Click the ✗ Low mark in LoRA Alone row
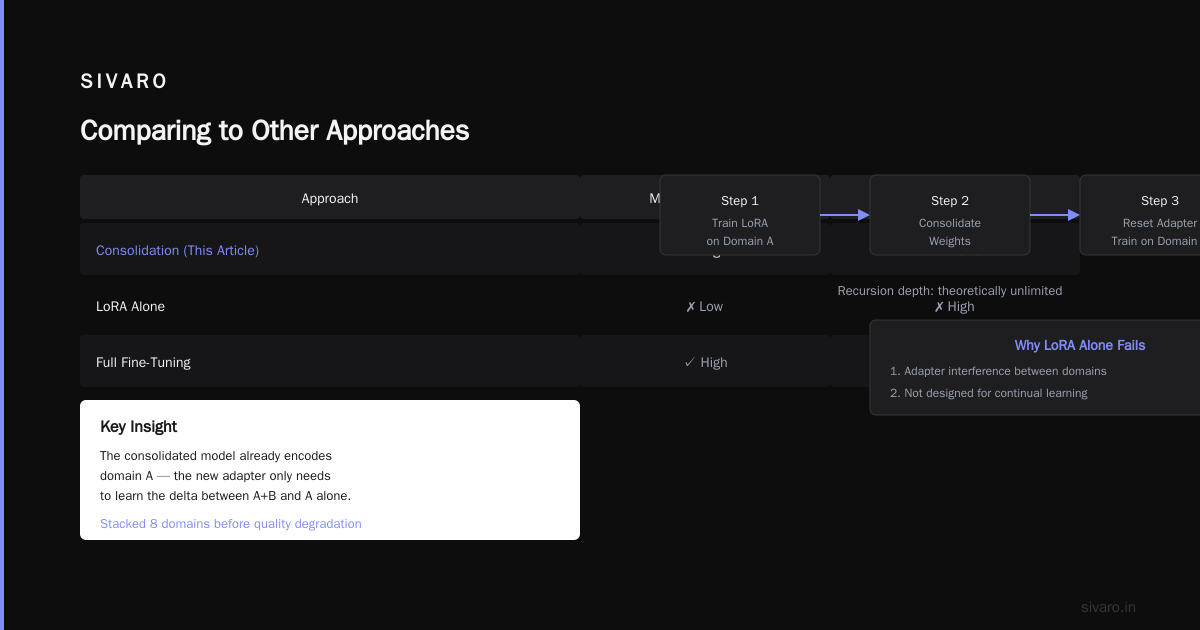Viewport: 1200px width, 630px height. (704, 307)
